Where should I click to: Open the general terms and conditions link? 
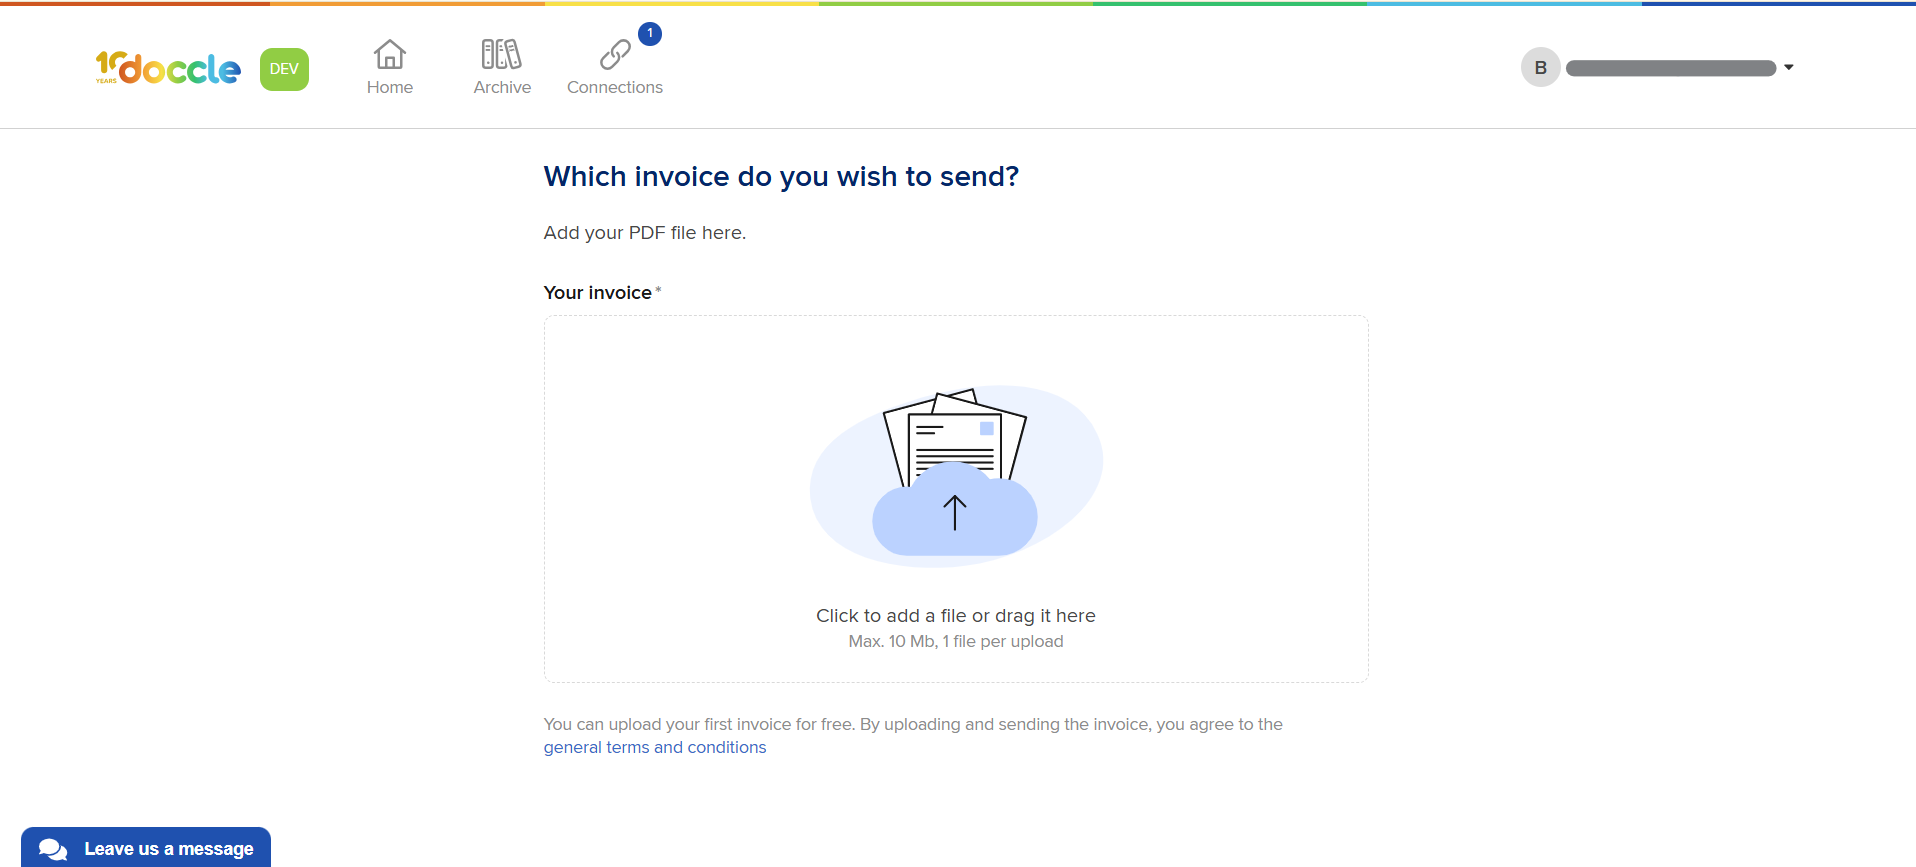pyautogui.click(x=655, y=747)
